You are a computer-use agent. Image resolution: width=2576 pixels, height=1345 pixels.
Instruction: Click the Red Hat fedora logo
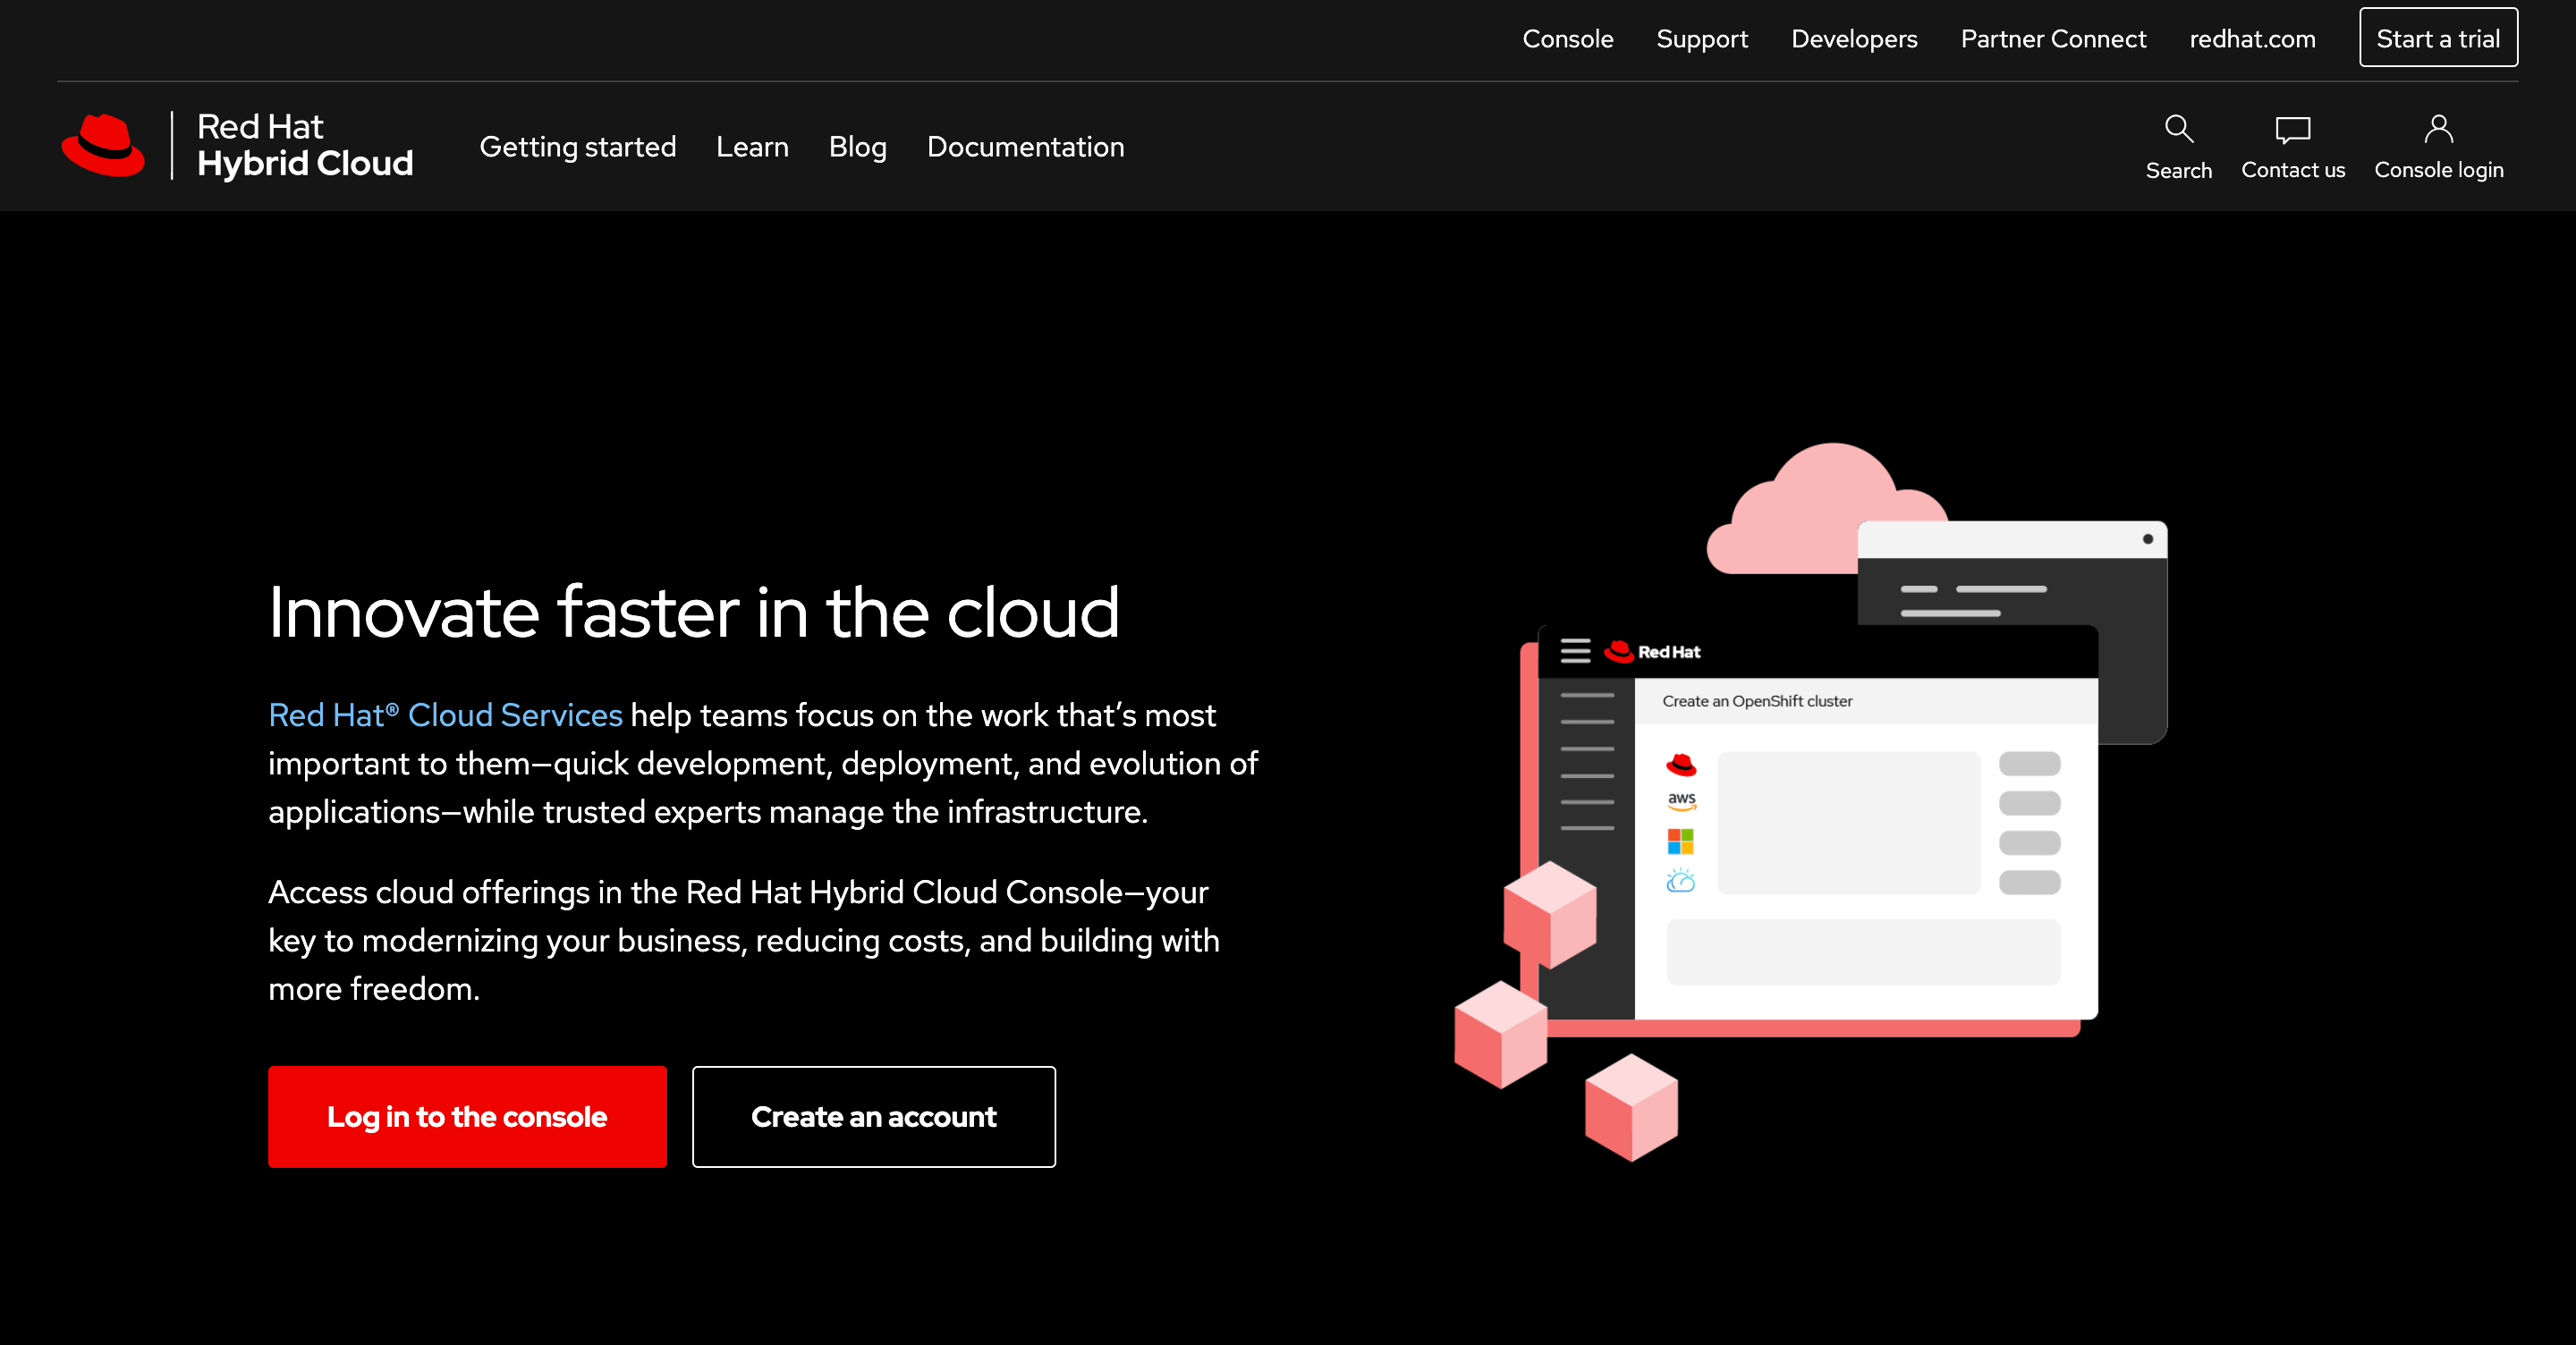(103, 146)
